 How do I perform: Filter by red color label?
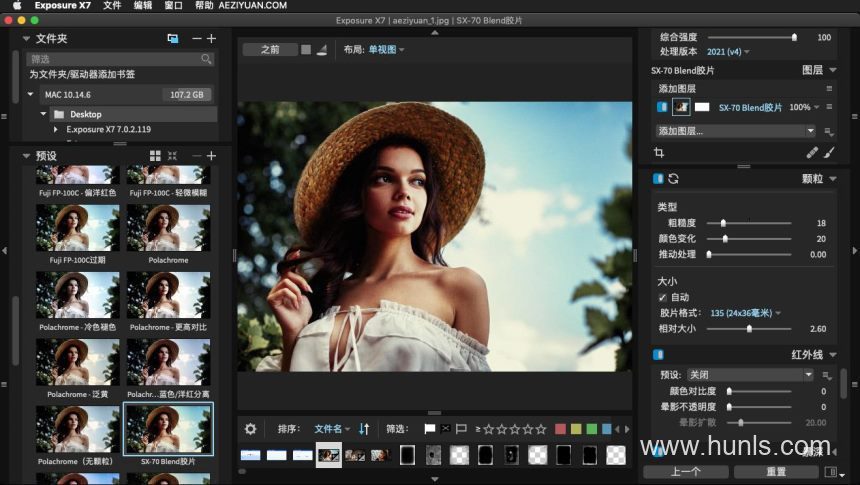560,429
